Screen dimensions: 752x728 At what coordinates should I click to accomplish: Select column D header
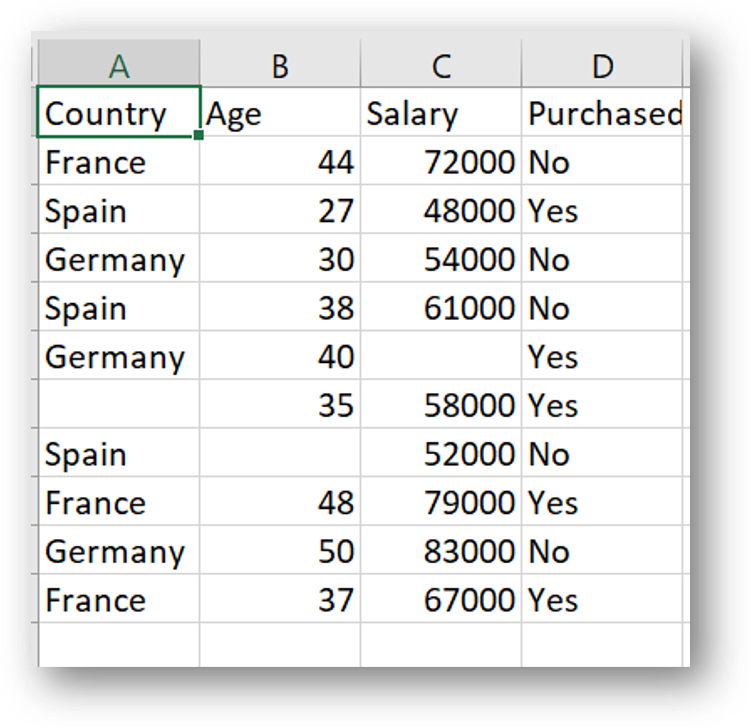pyautogui.click(x=602, y=63)
